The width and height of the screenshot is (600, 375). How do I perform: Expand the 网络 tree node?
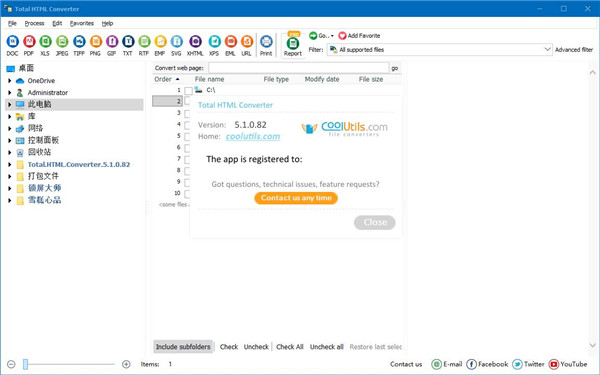[10, 129]
